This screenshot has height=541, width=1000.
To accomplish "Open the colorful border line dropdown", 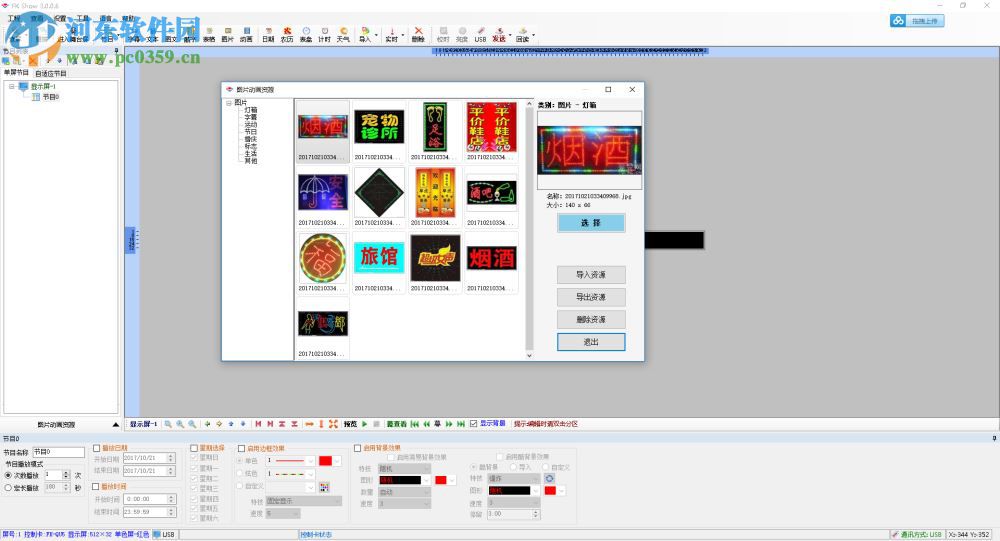I will pos(311,474).
